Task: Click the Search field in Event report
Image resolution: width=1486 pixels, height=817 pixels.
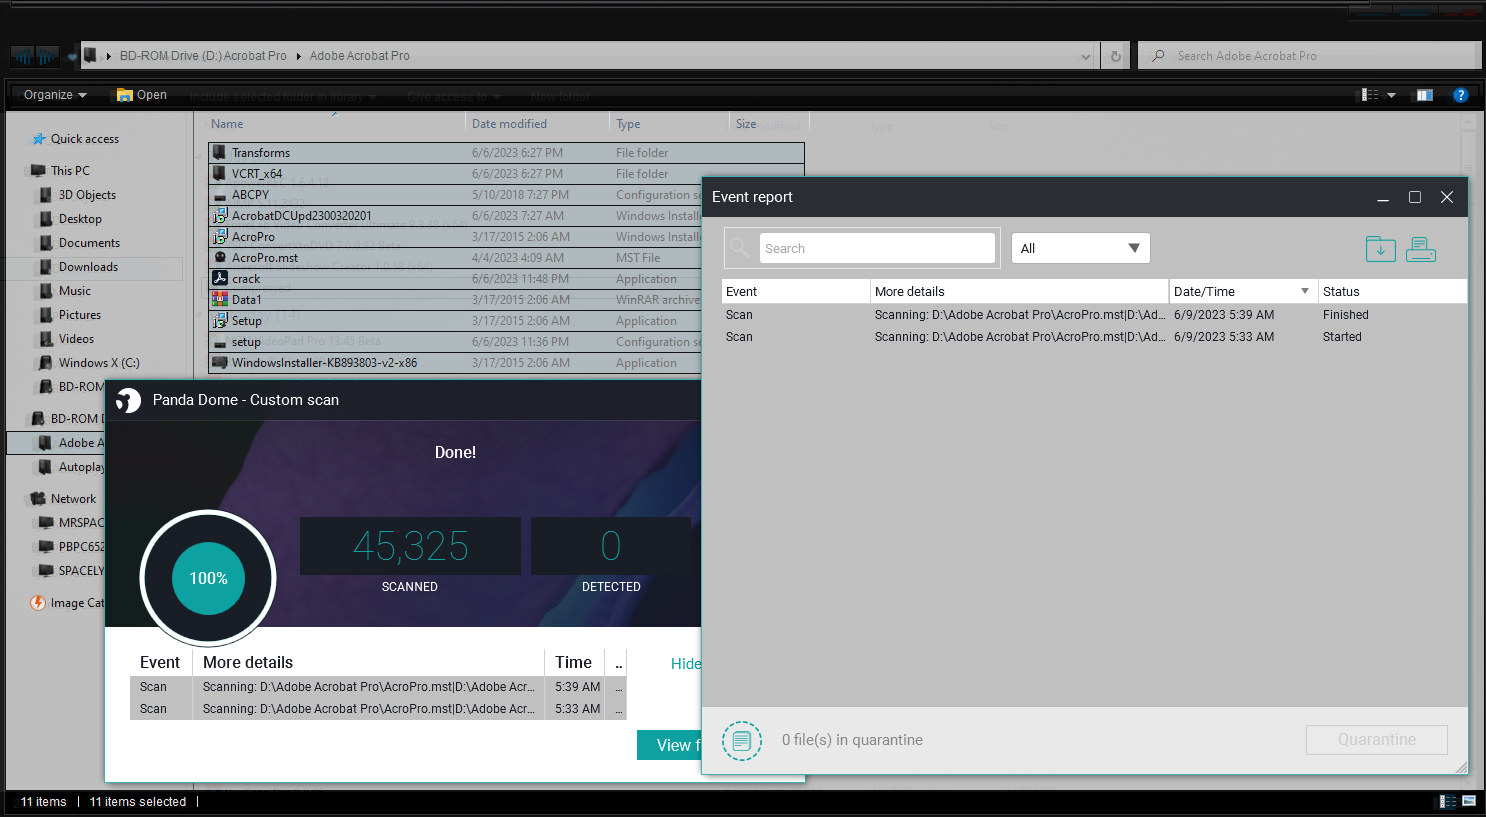Action: 877,248
